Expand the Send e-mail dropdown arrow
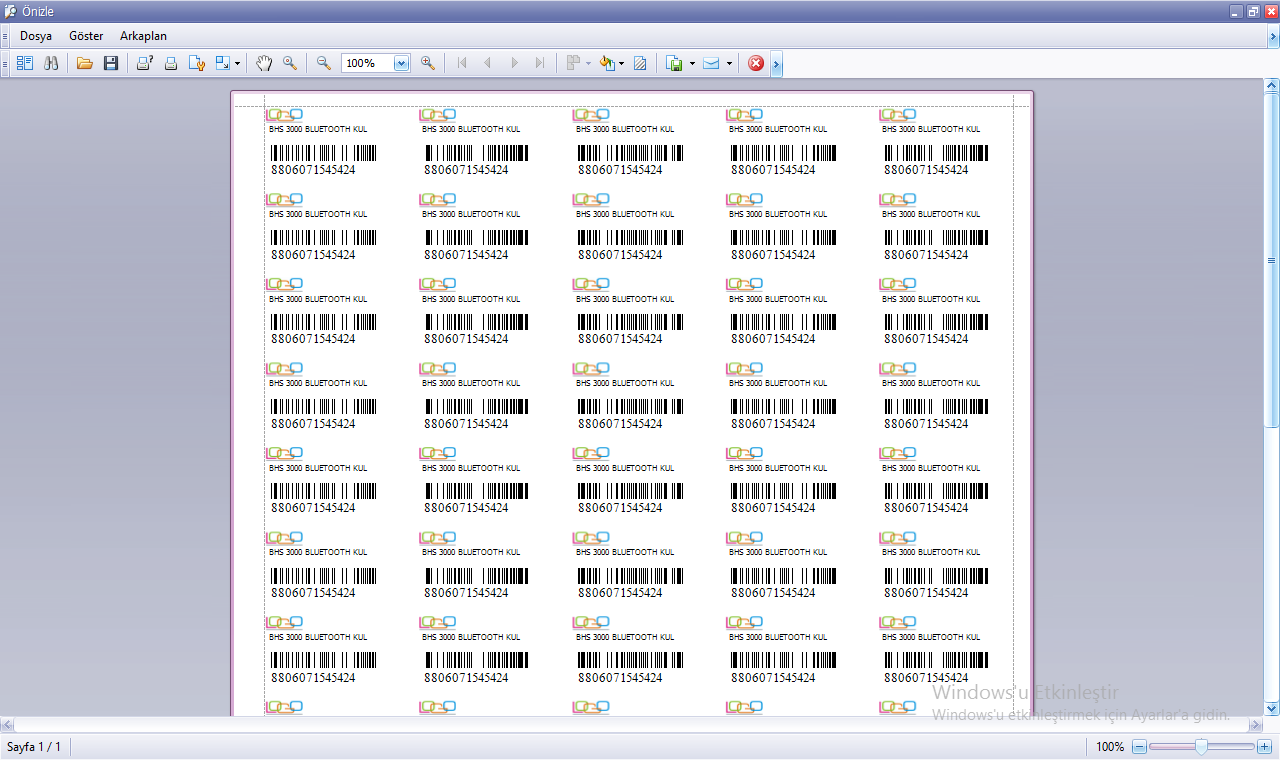 pyautogui.click(x=729, y=63)
